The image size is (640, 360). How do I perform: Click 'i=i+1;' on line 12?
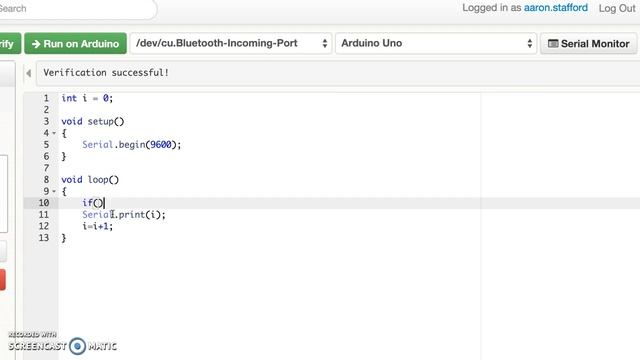(x=98, y=226)
